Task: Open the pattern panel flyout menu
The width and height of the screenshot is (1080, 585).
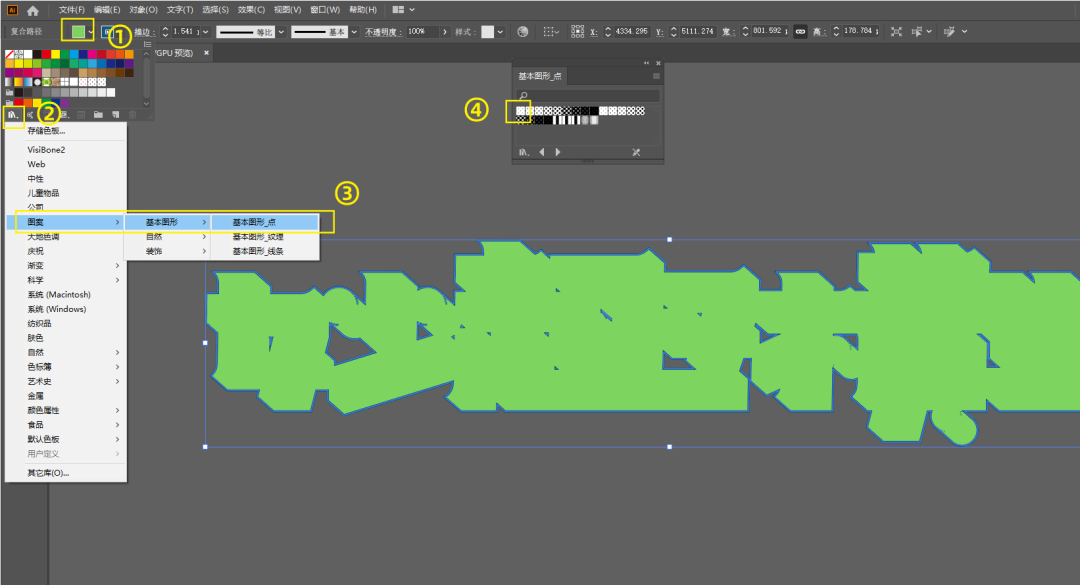Action: 656,76
